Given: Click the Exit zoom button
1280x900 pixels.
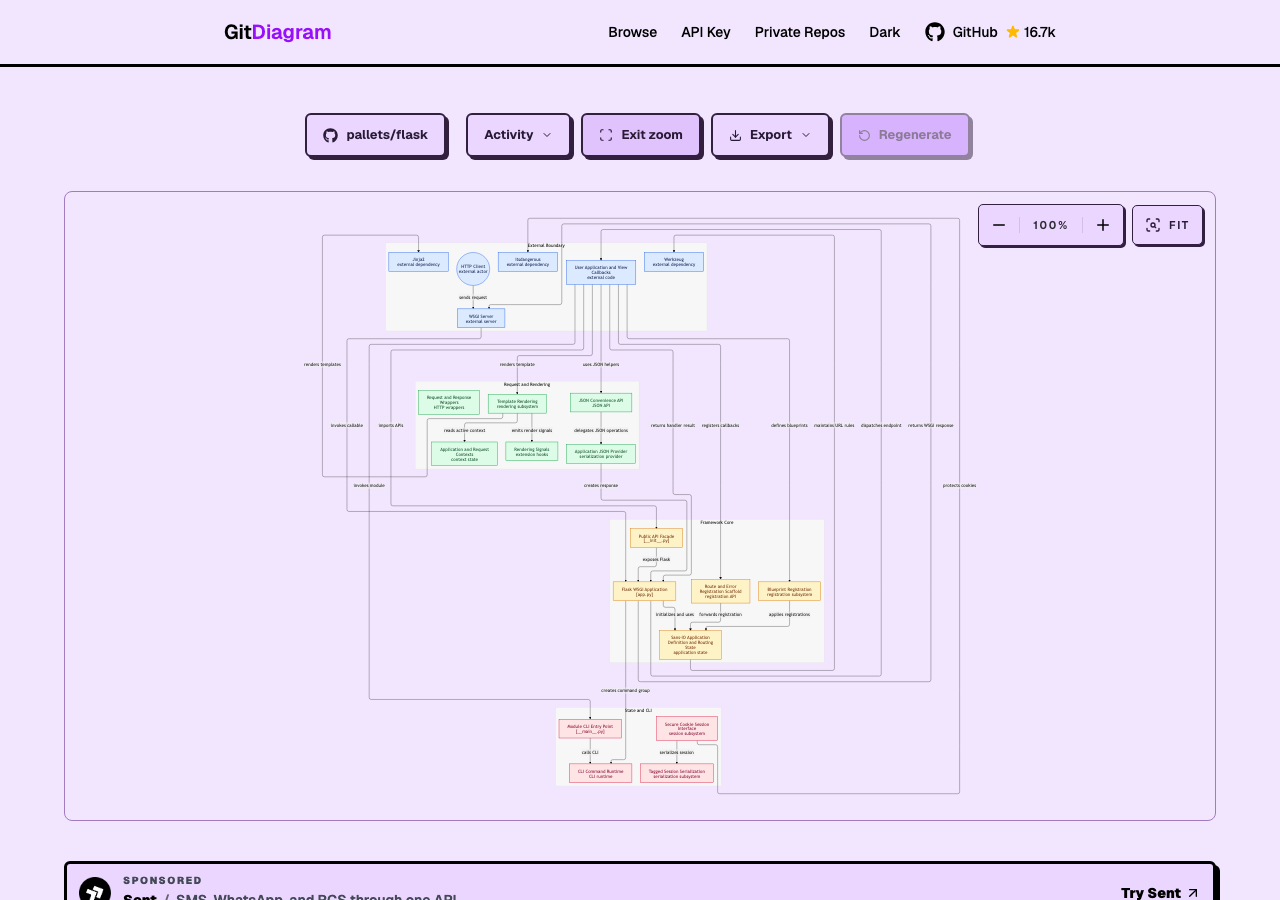Looking at the screenshot, I should (641, 135).
